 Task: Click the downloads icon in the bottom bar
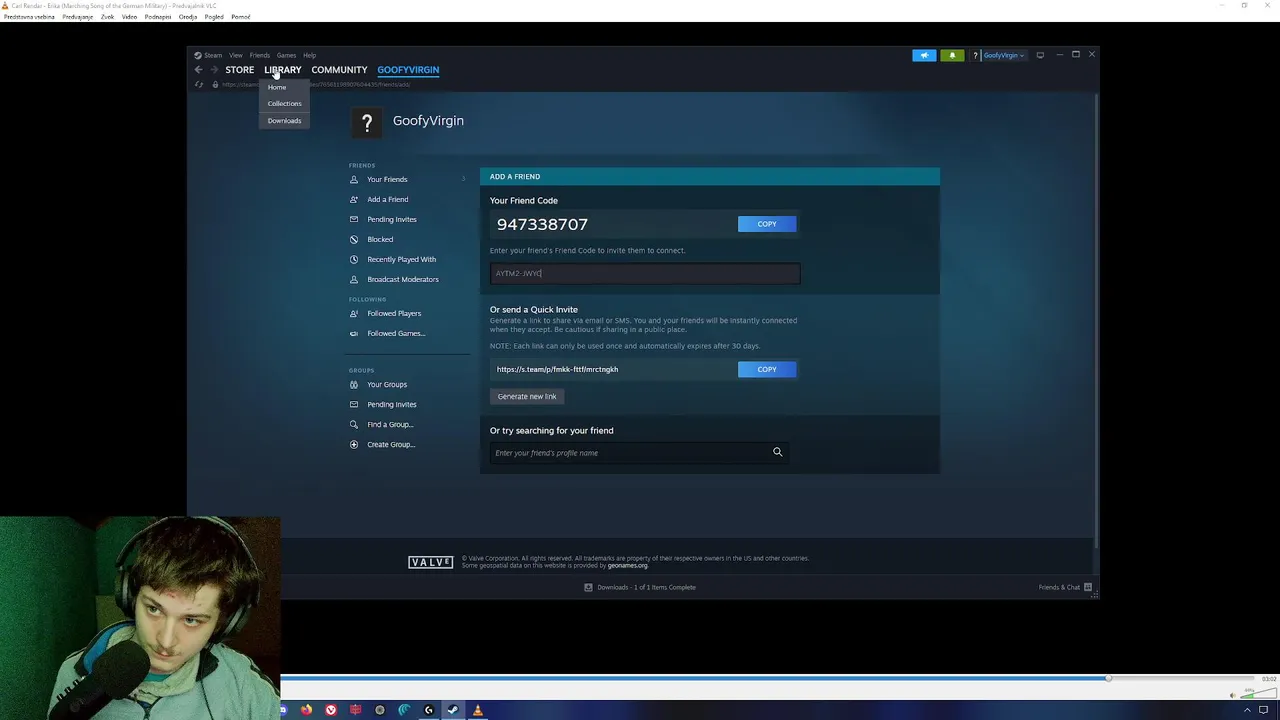(x=588, y=587)
